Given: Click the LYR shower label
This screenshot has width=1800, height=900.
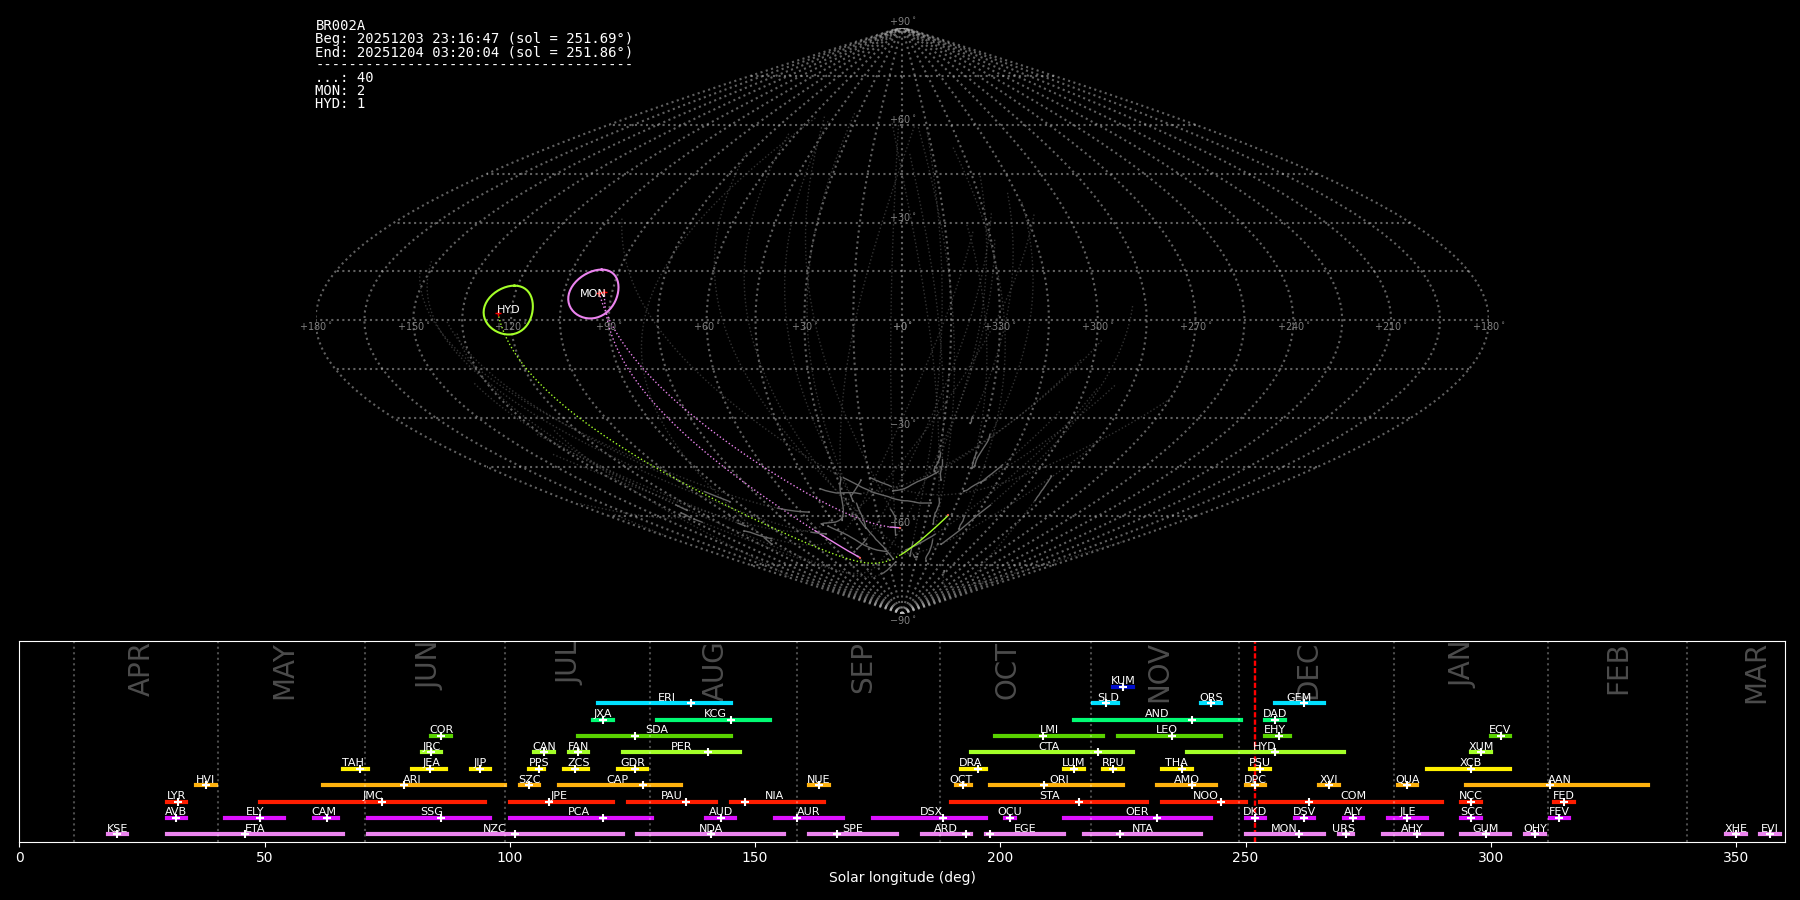Looking at the screenshot, I should tap(176, 796).
